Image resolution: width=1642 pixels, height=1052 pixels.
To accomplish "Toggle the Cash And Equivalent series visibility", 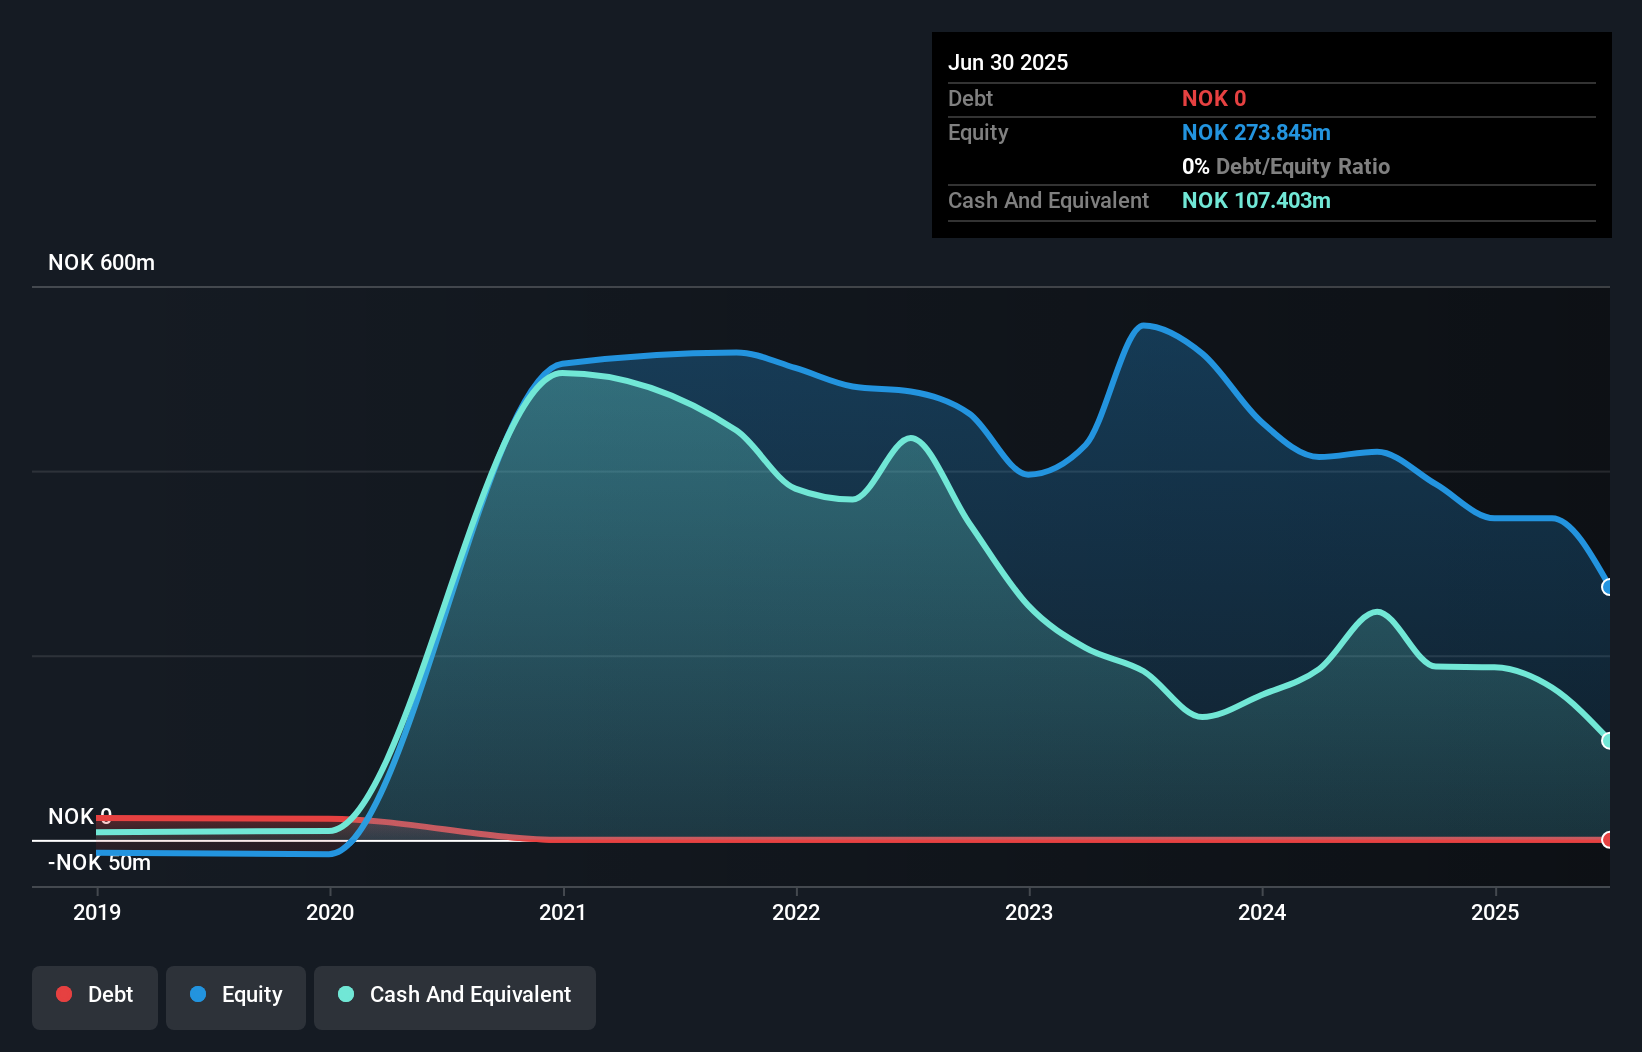I will point(455,996).
